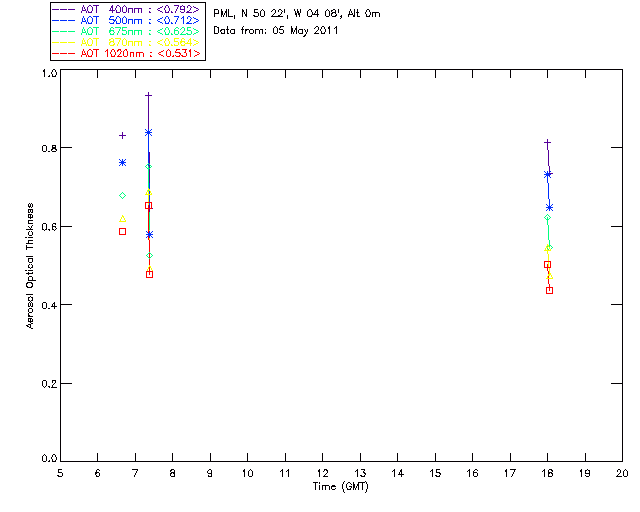This screenshot has height=512, width=640.
Task: Click the x-axis tick label 8
Action: (173, 473)
